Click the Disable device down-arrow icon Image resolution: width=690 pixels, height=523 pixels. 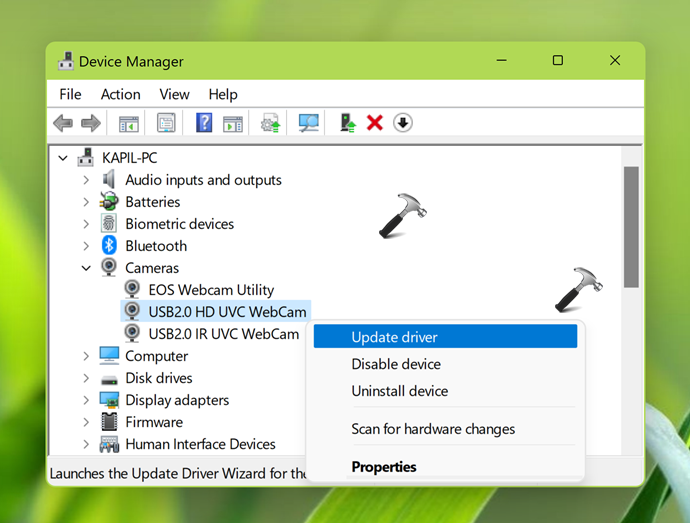click(x=403, y=123)
